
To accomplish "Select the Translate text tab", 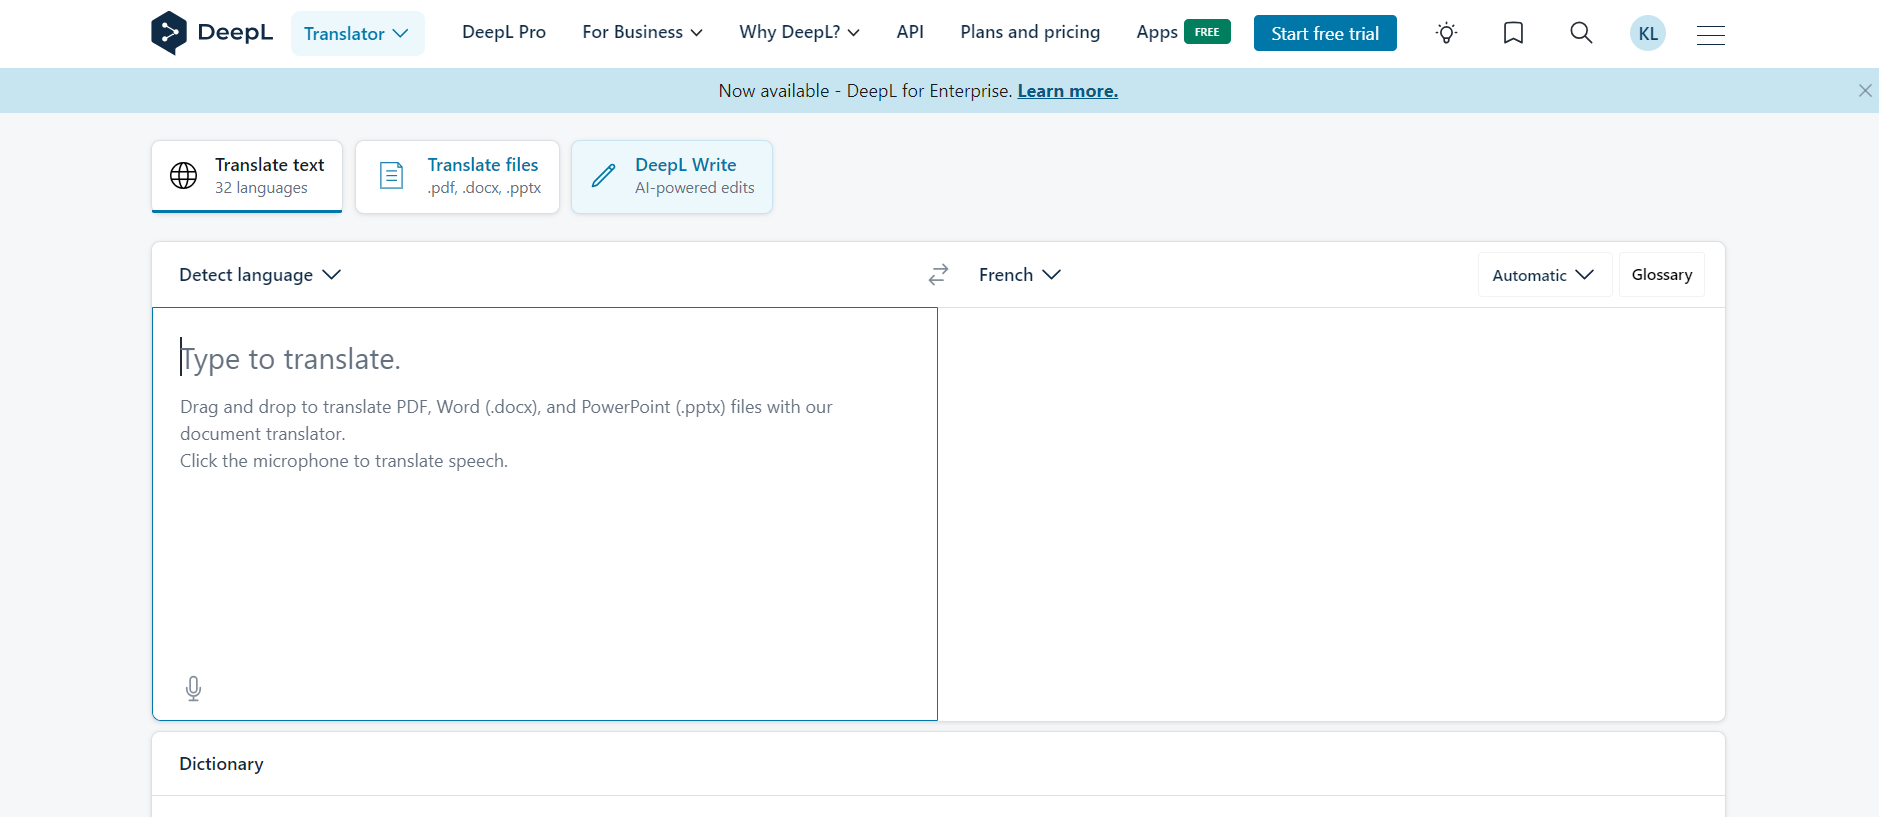I will click(247, 176).
